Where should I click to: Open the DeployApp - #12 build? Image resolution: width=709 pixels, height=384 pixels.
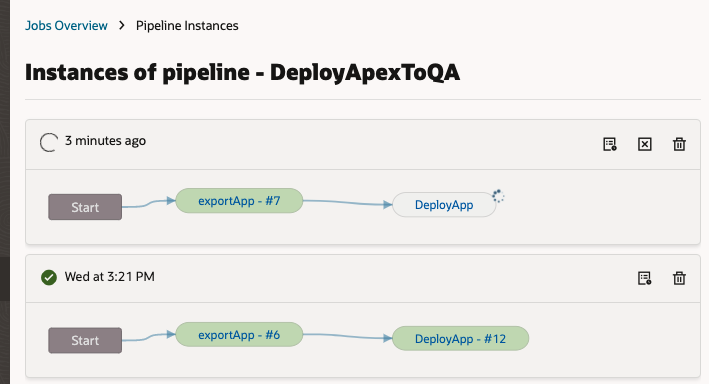pos(460,339)
